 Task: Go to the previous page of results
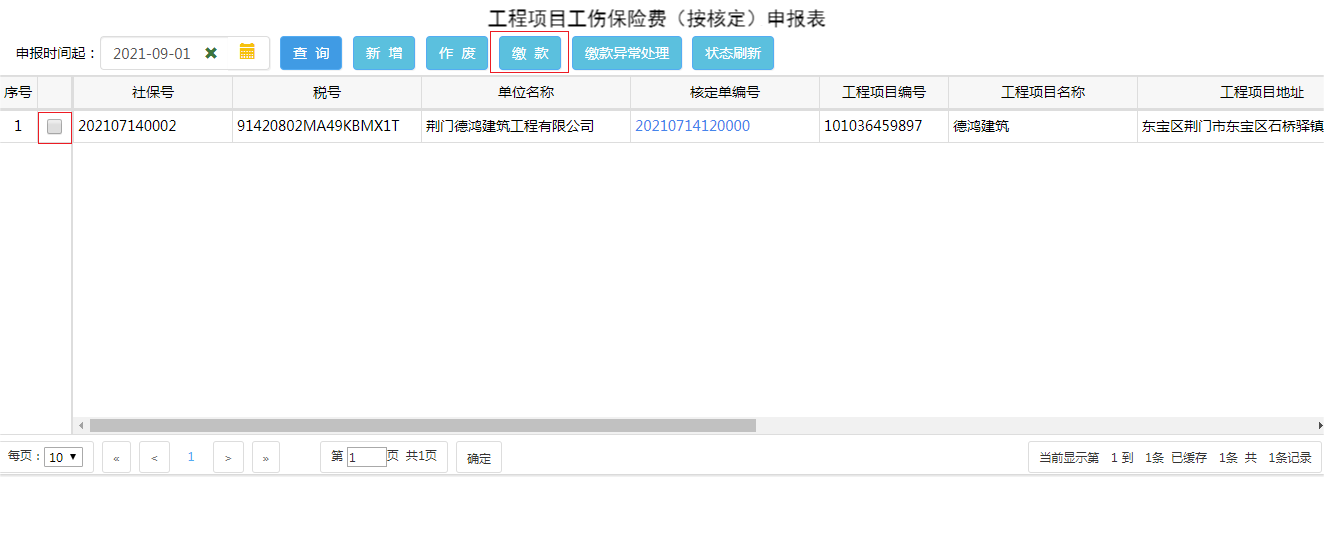point(153,458)
